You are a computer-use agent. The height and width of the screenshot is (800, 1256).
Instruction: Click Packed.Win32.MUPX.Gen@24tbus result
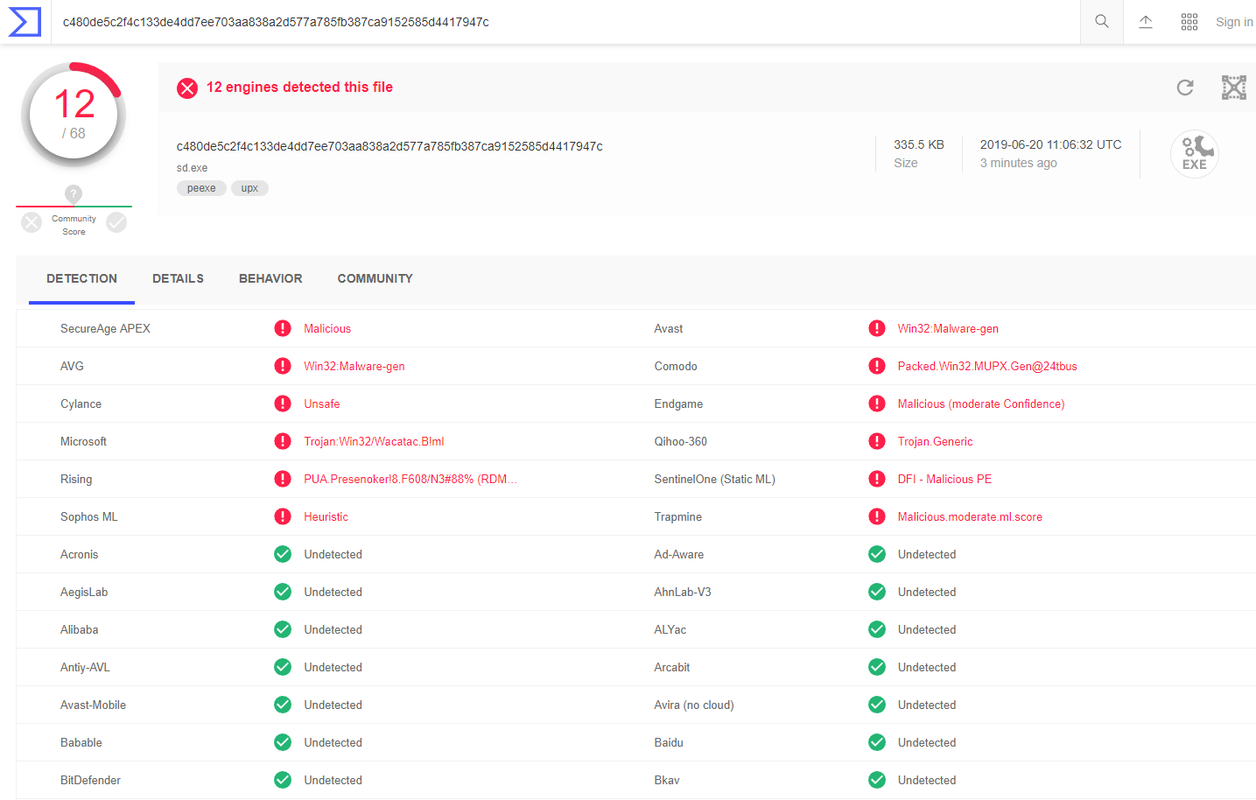[987, 366]
